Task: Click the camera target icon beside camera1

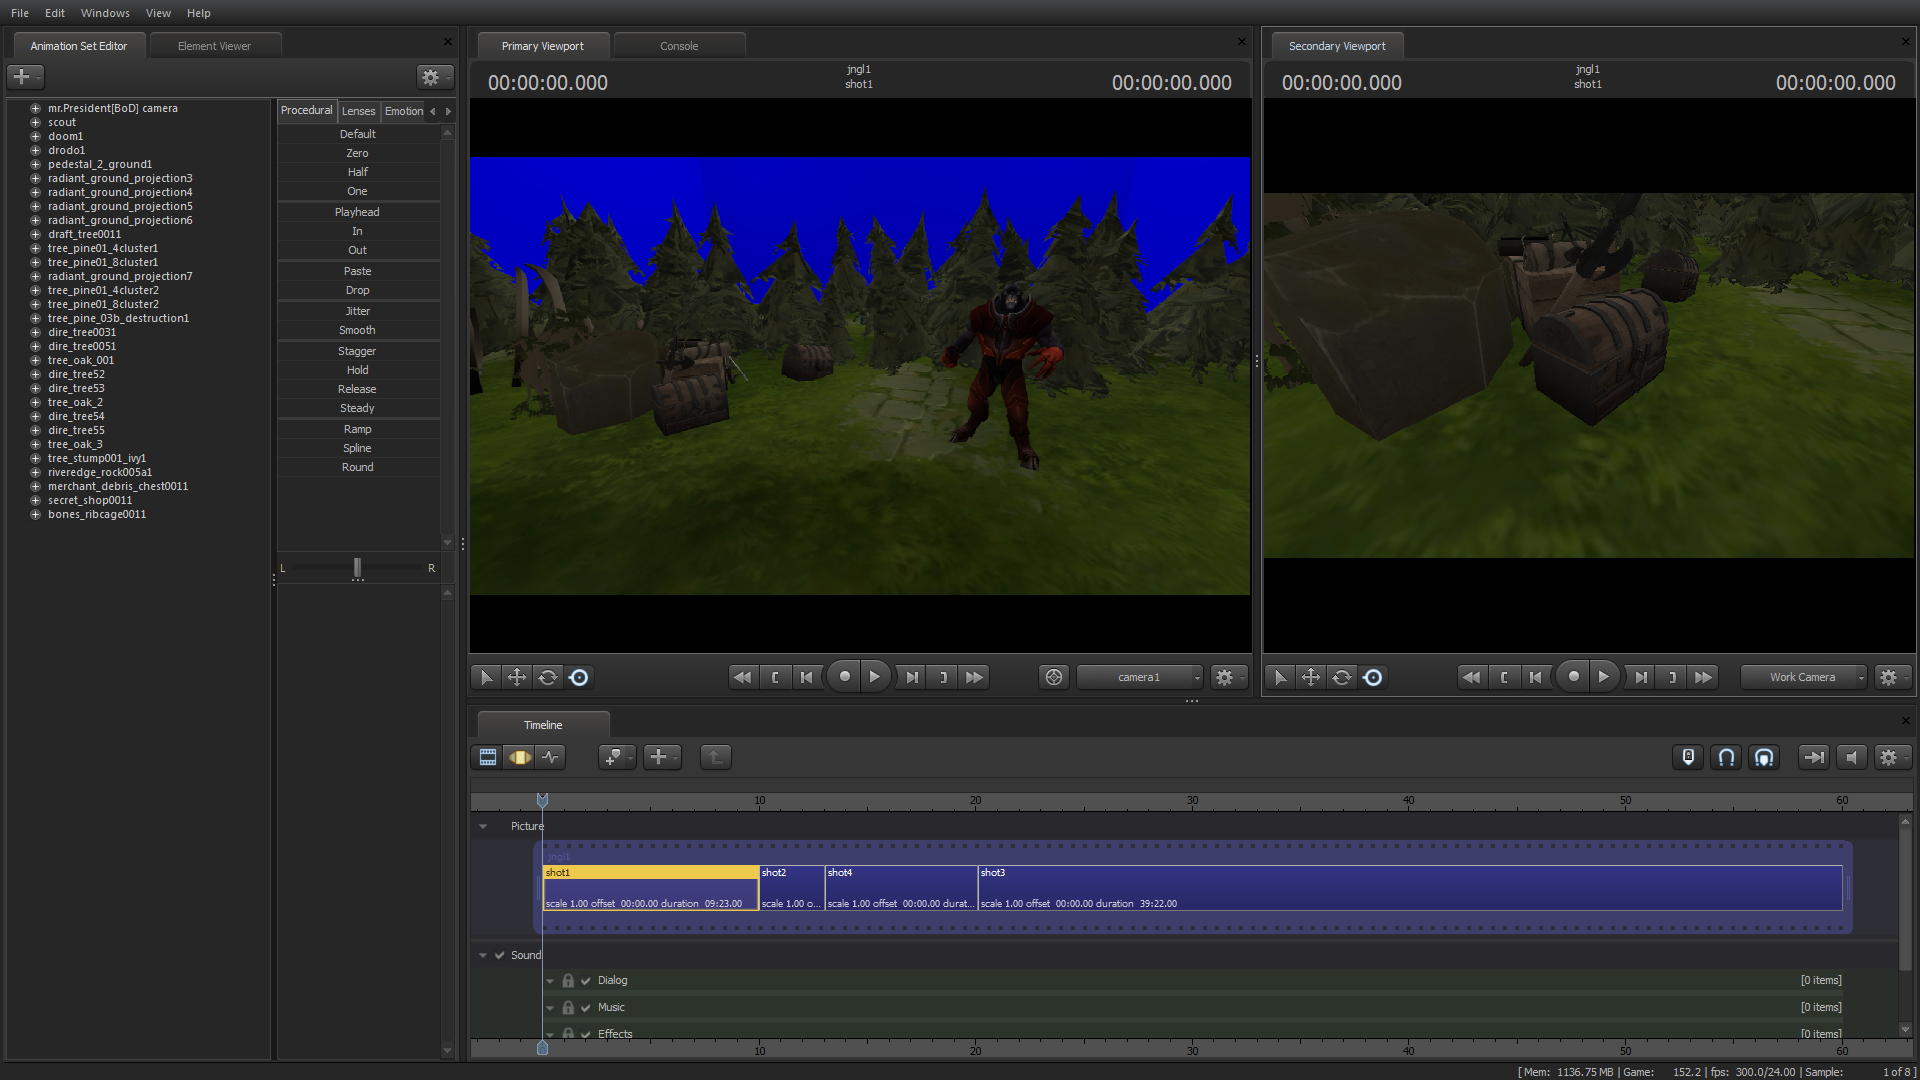Action: (1054, 677)
